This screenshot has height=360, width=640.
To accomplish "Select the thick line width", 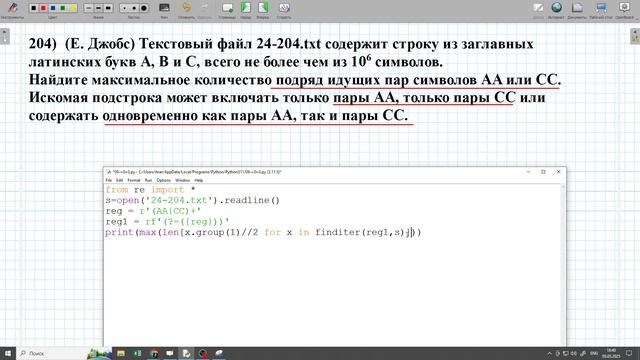I will point(108,8).
